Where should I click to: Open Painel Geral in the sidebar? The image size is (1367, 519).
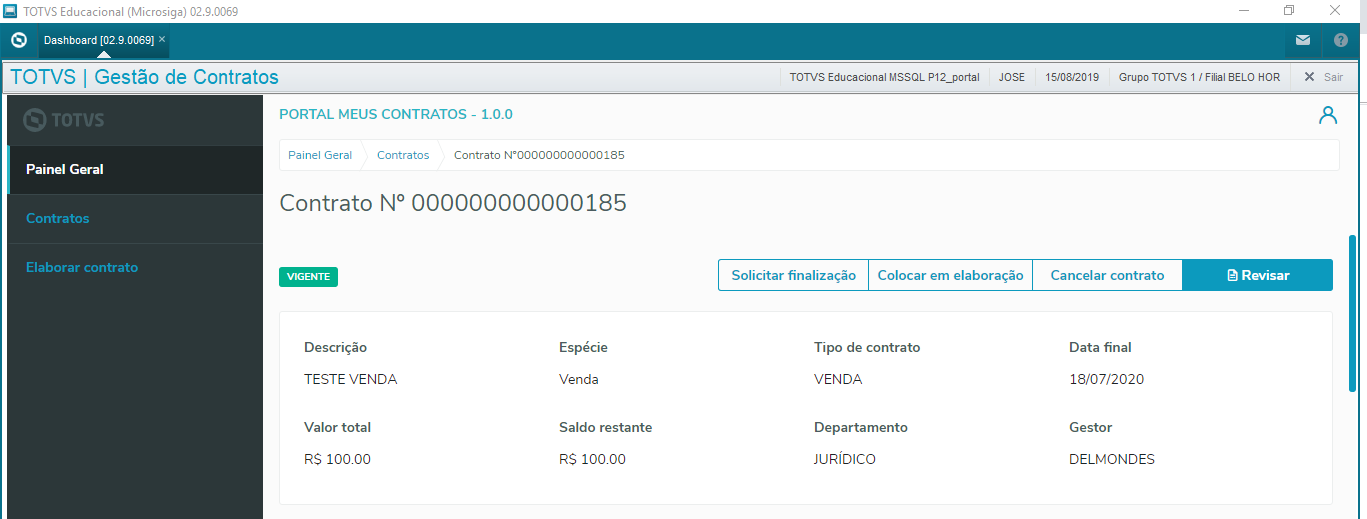pos(135,170)
